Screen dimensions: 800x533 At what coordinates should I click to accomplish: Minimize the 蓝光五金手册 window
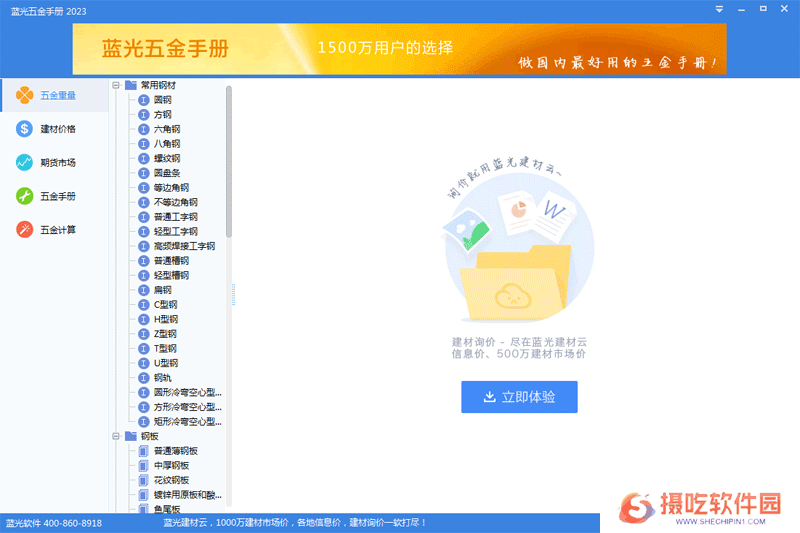click(741, 9)
